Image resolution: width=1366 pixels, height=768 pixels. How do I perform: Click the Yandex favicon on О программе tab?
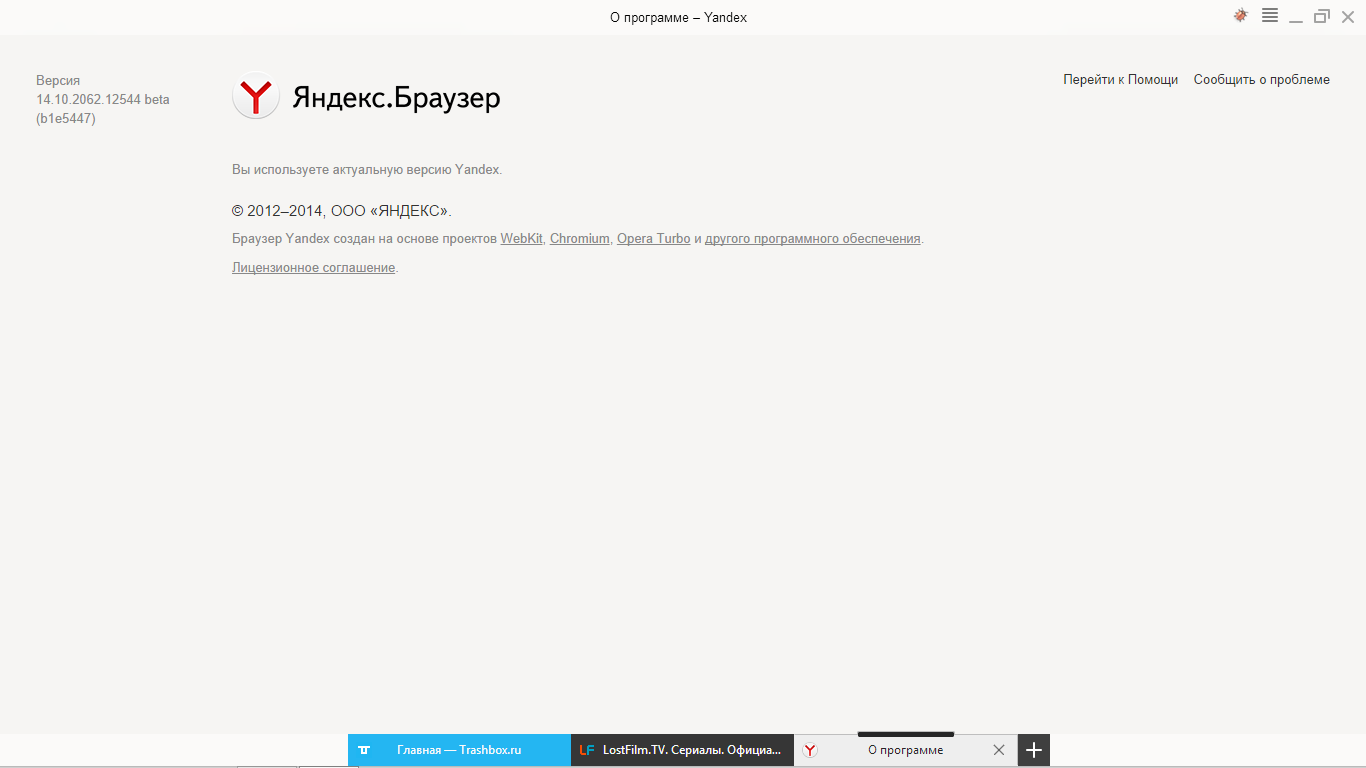810,750
